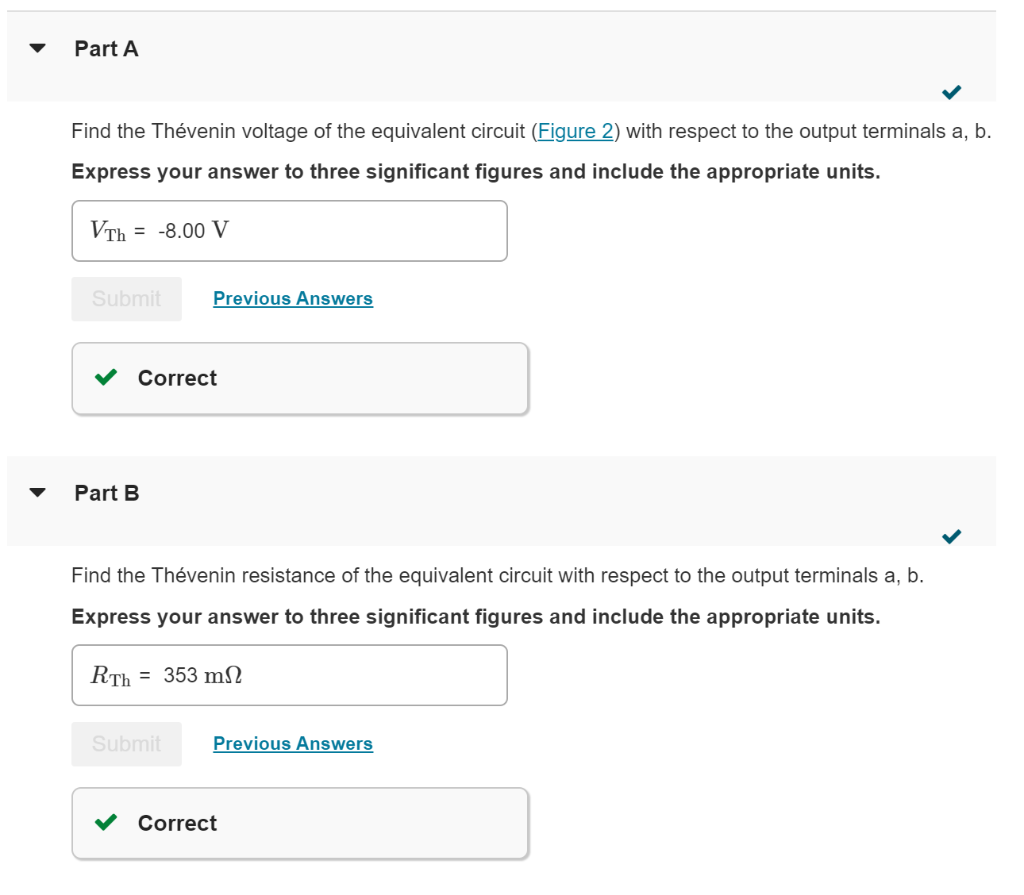1024x895 pixels.
Task: Click the Part A completion checkmark icon
Action: point(952,92)
